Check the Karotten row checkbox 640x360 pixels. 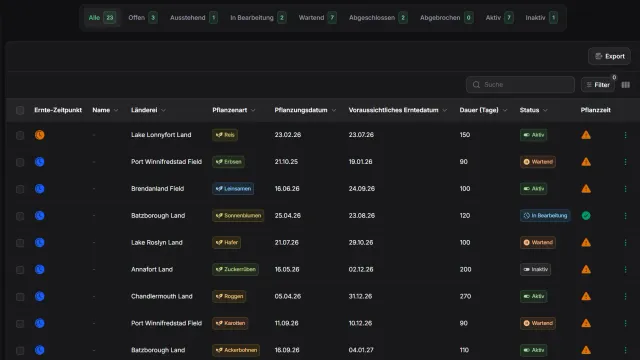(20, 324)
